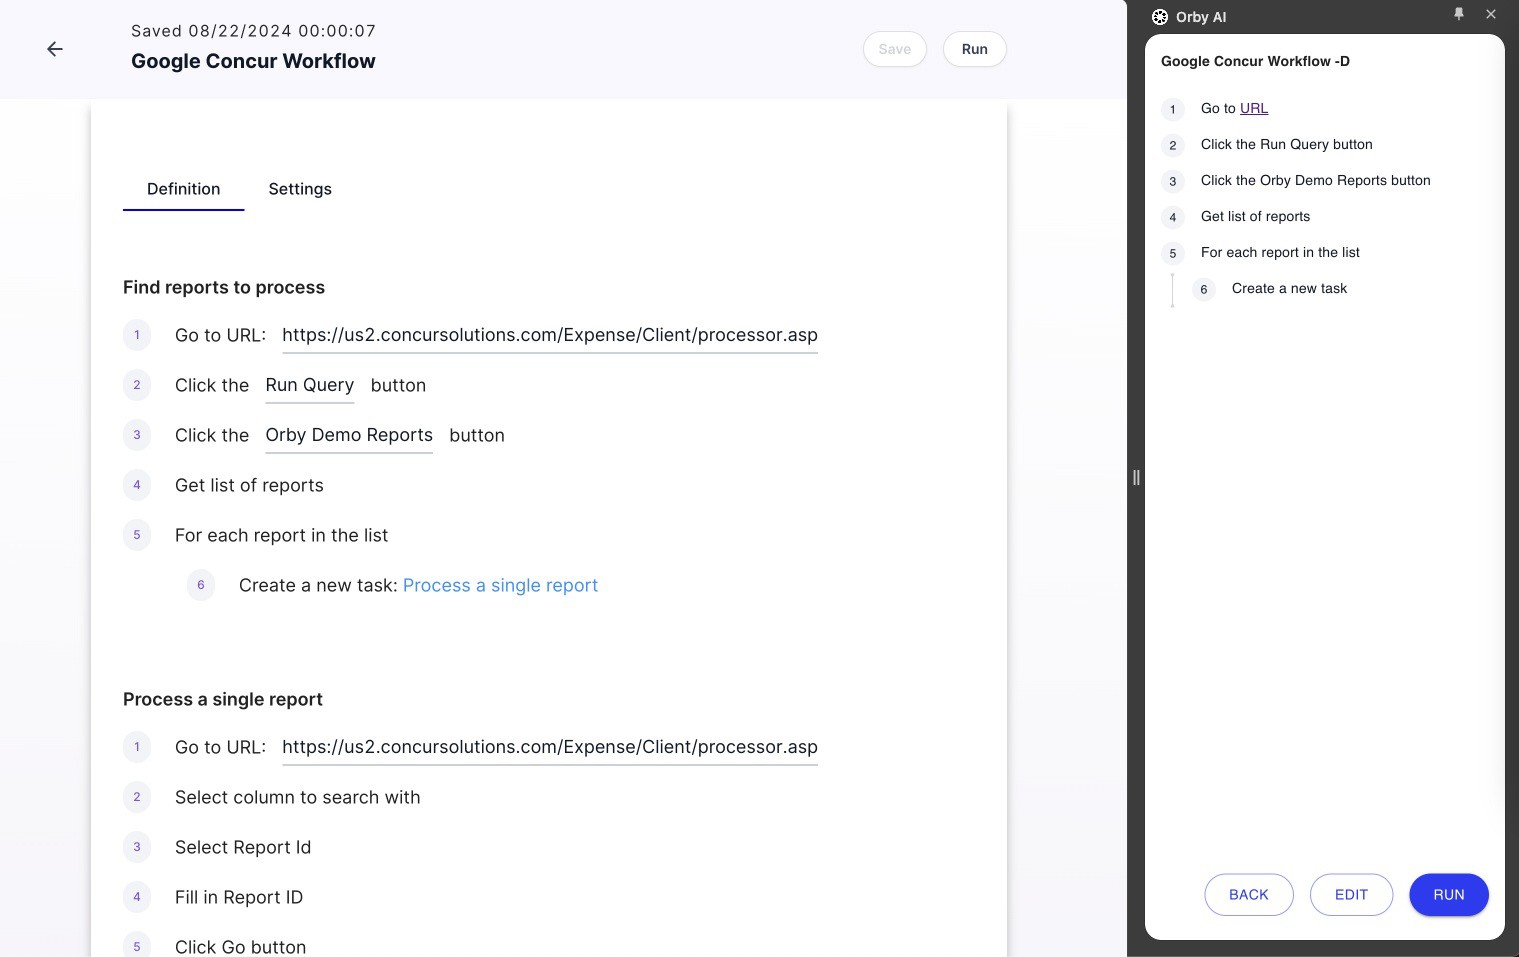Click 'Get list of reports' in the Definition steps

tap(249, 485)
